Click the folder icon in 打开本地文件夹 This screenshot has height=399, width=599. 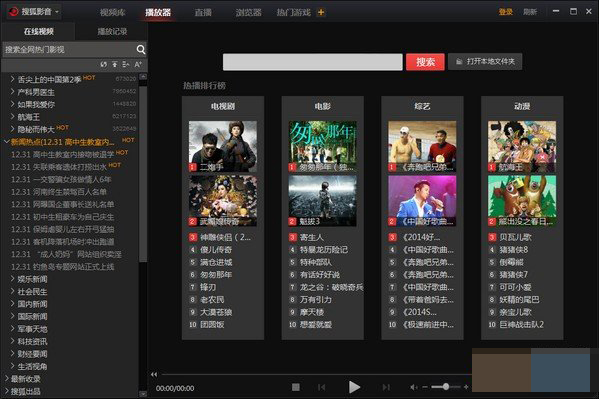point(459,62)
